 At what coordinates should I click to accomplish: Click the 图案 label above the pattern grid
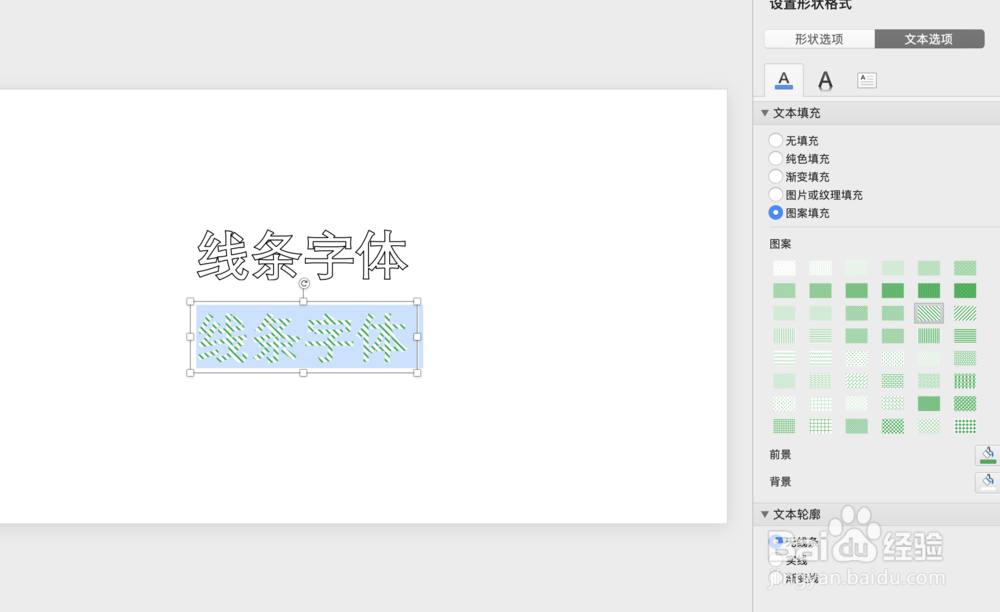[780, 244]
